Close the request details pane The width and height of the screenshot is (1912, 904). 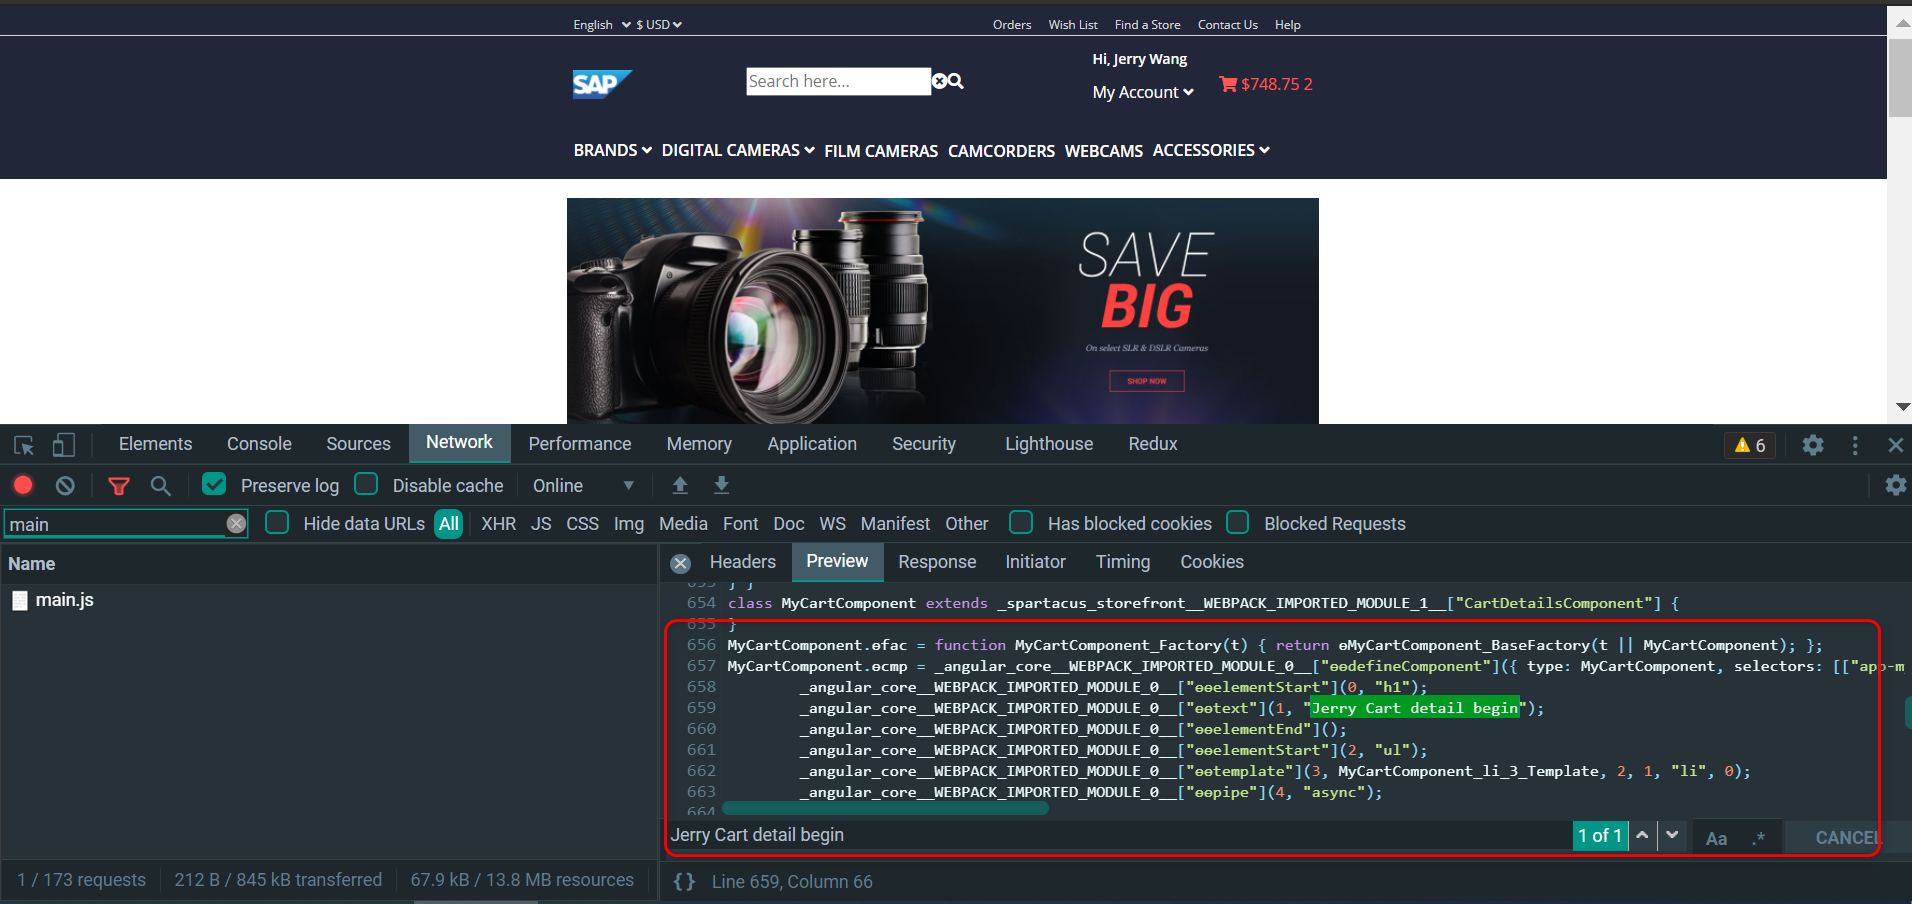tap(681, 563)
